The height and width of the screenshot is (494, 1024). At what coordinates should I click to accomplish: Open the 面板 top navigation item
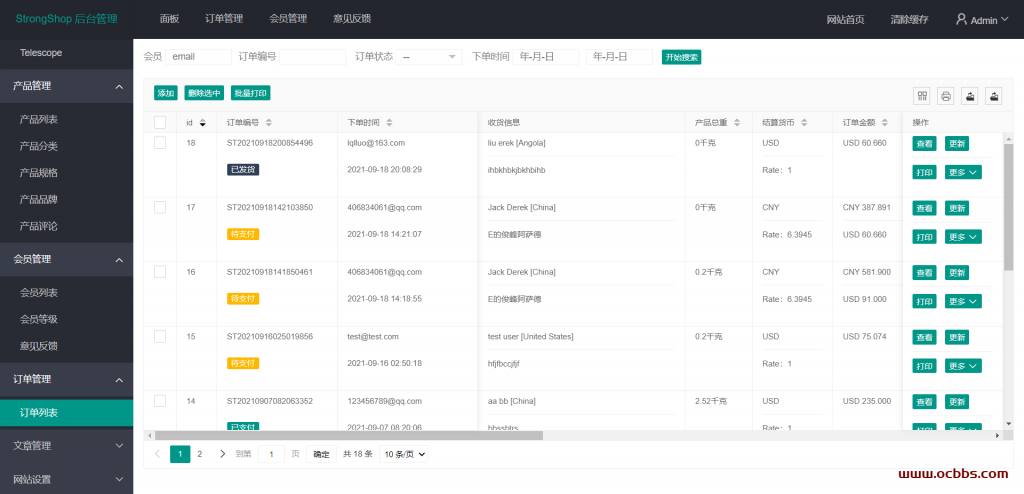pyautogui.click(x=169, y=19)
